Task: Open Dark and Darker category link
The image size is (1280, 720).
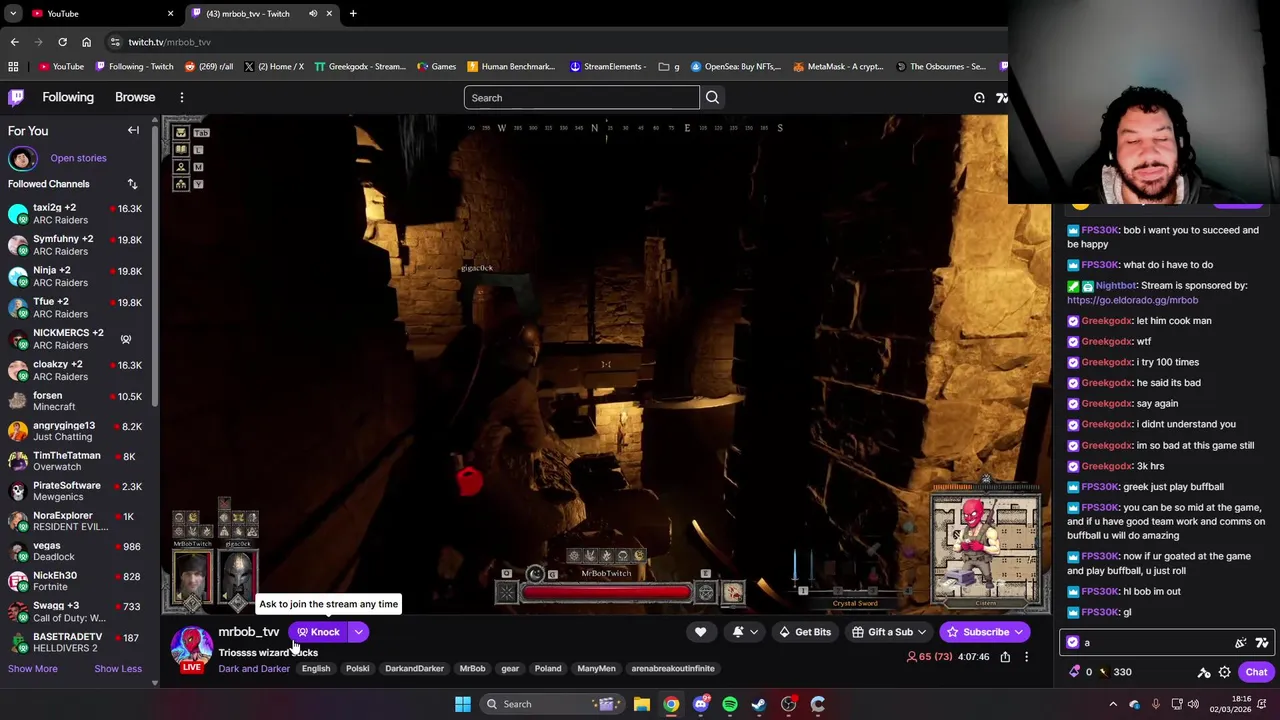Action: (254, 669)
